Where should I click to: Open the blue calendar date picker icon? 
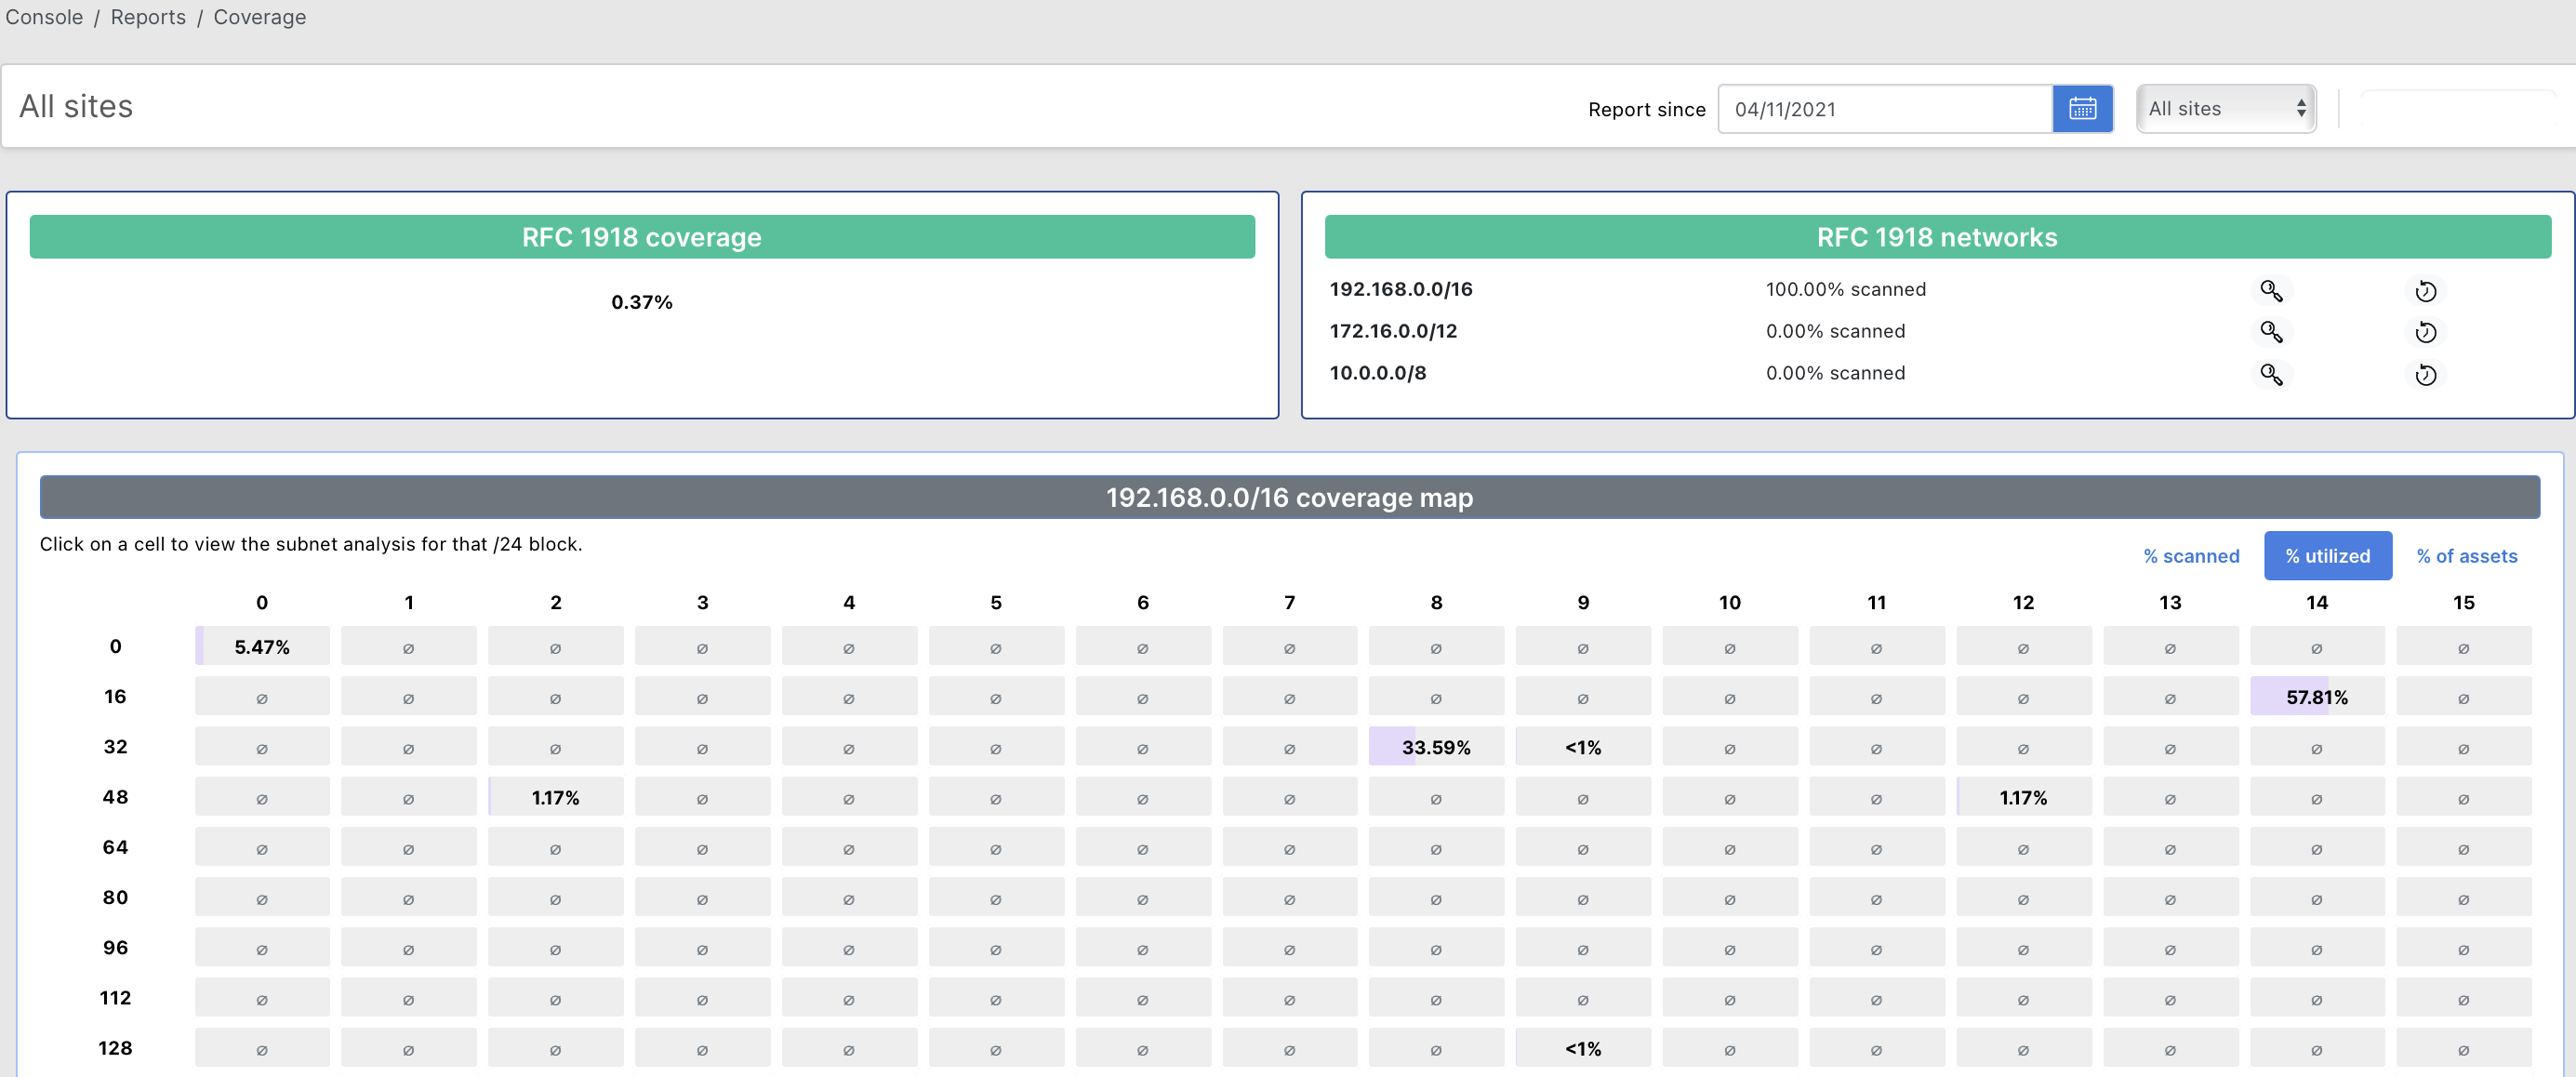tap(2083, 108)
